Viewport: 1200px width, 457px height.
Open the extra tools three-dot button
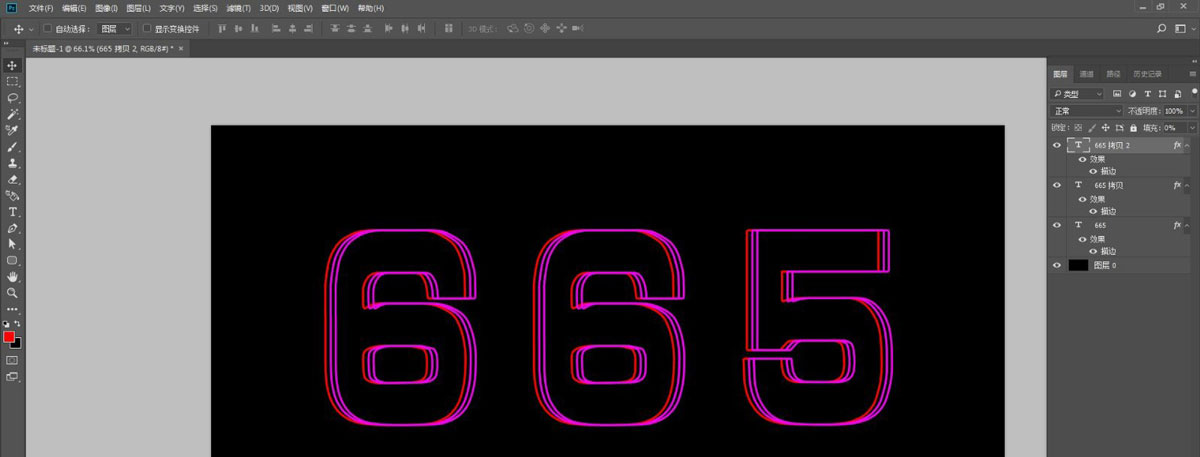13,309
